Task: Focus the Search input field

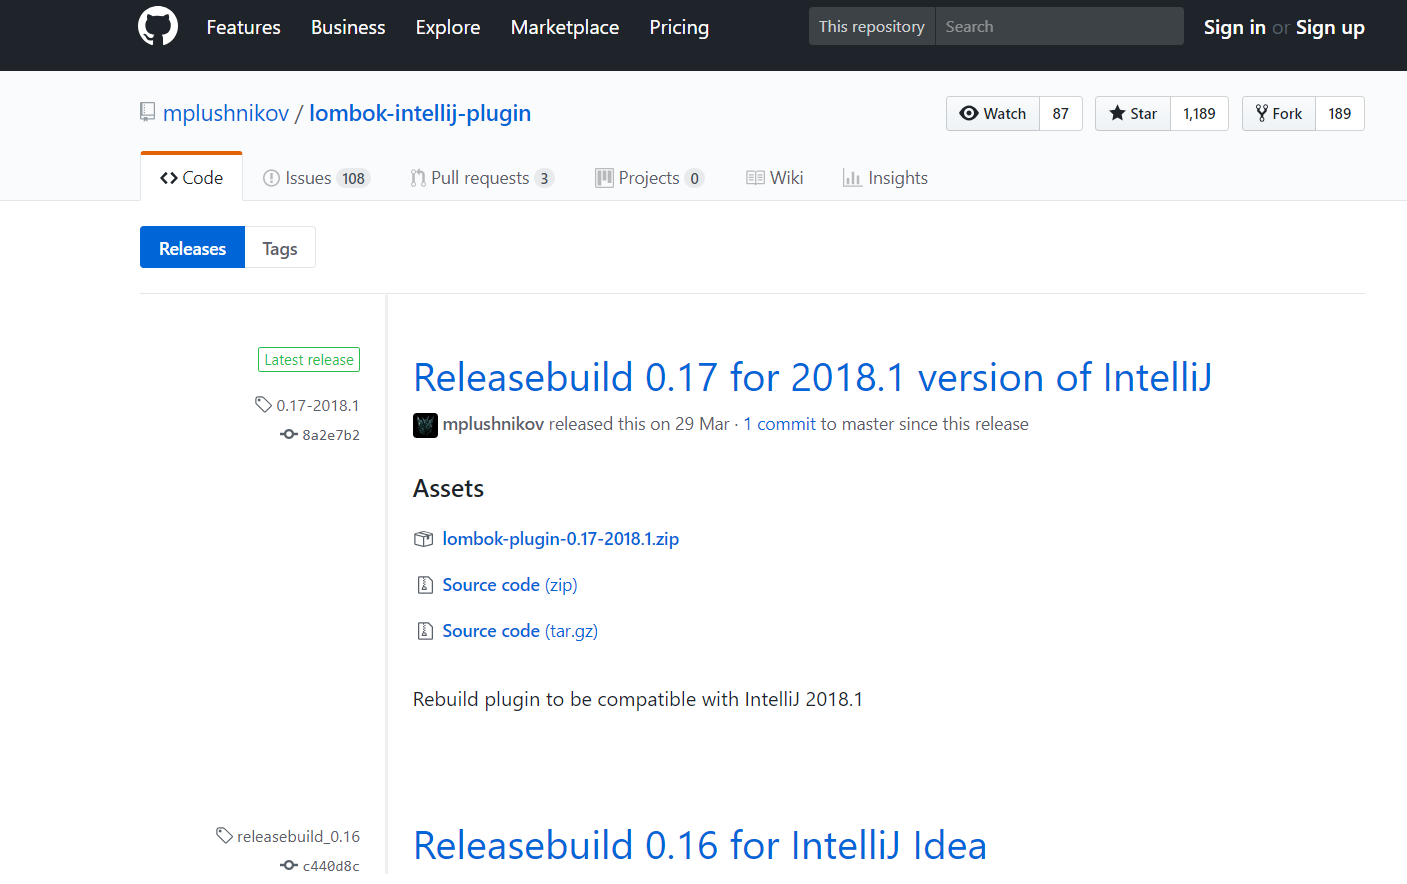Action: pyautogui.click(x=1059, y=26)
